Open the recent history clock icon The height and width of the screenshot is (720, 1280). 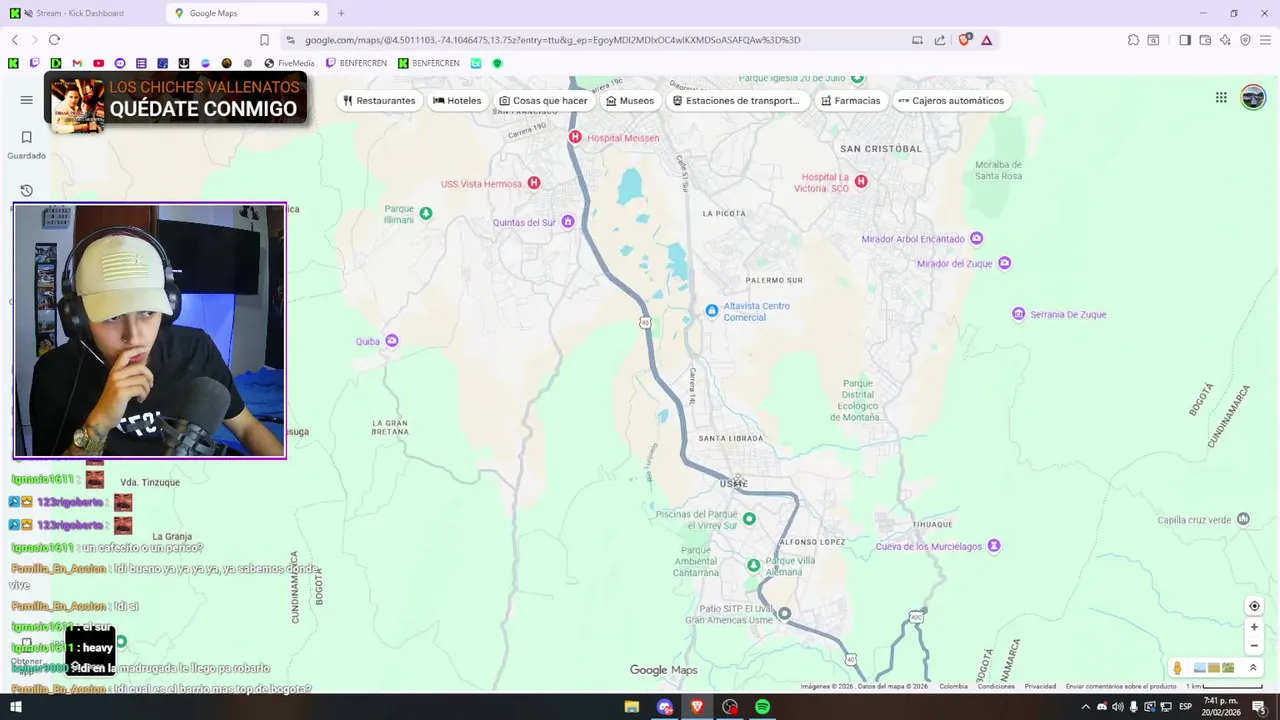tap(27, 190)
